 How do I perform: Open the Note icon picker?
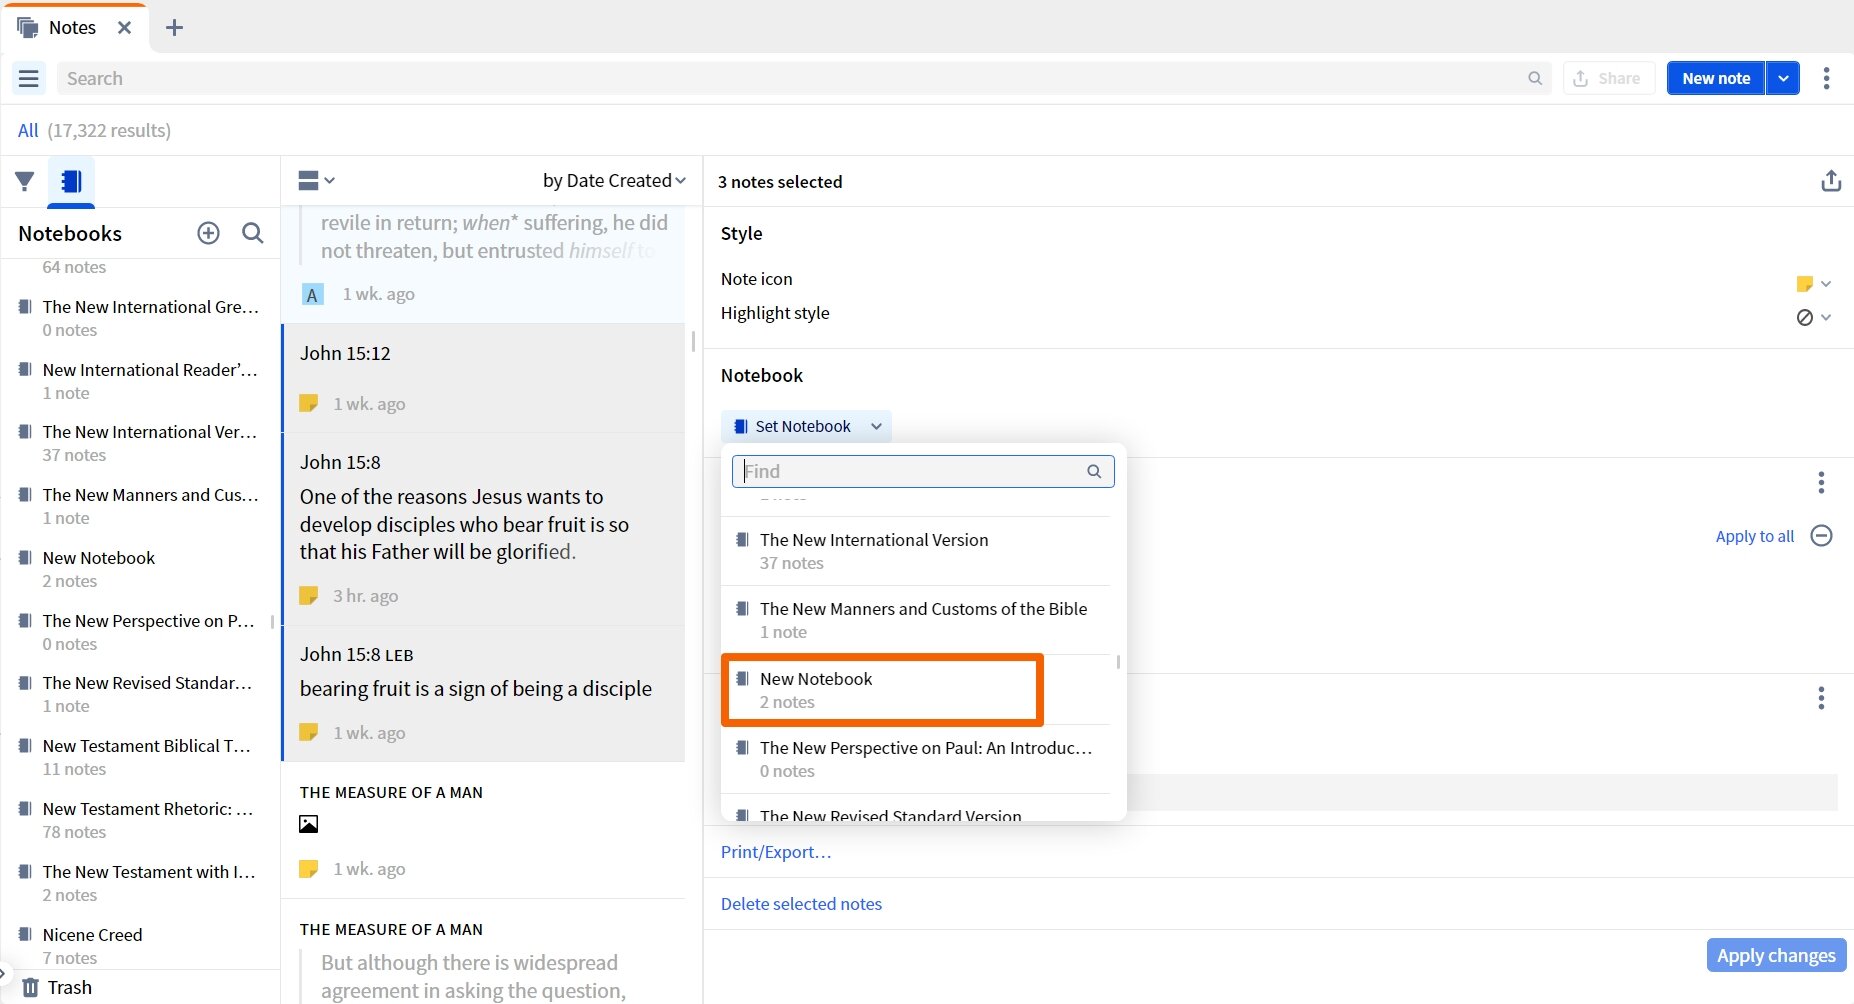pyautogui.click(x=1813, y=283)
